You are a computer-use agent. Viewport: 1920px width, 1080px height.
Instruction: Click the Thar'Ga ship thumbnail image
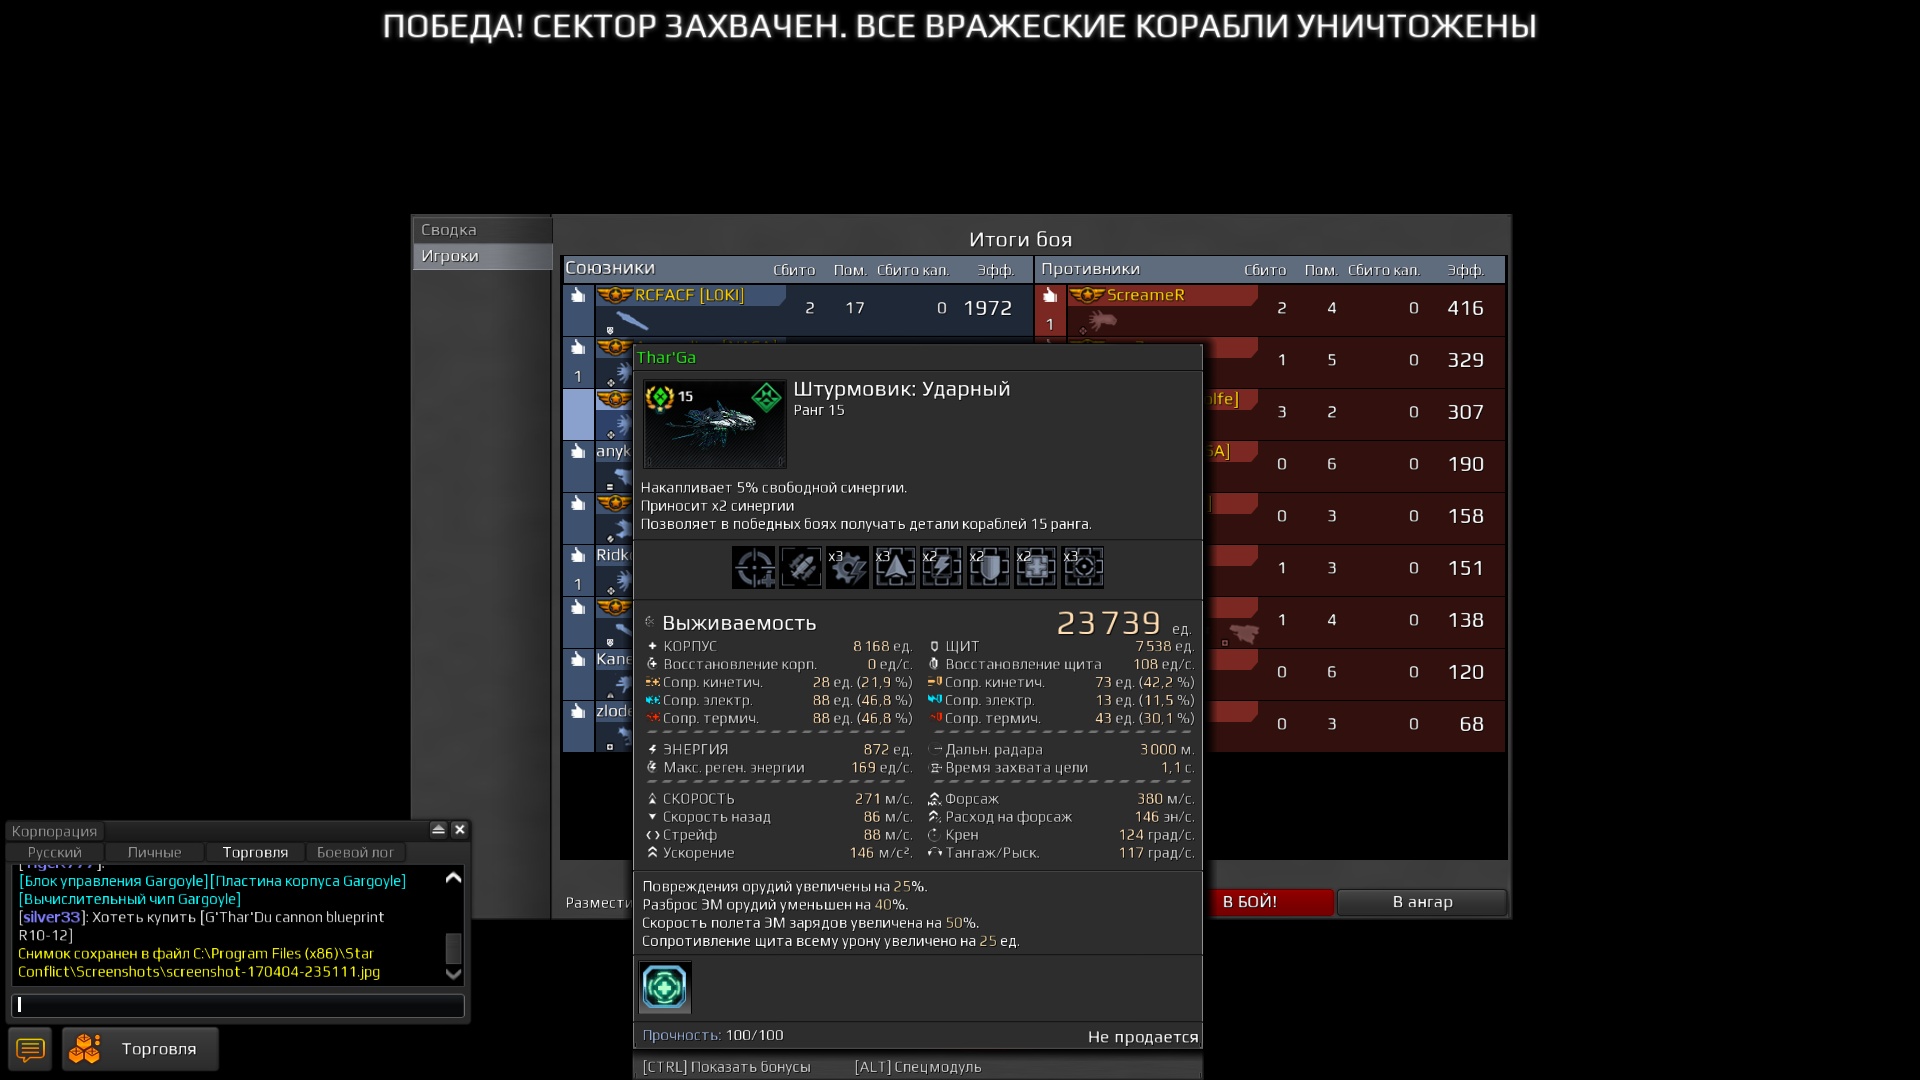715,423
